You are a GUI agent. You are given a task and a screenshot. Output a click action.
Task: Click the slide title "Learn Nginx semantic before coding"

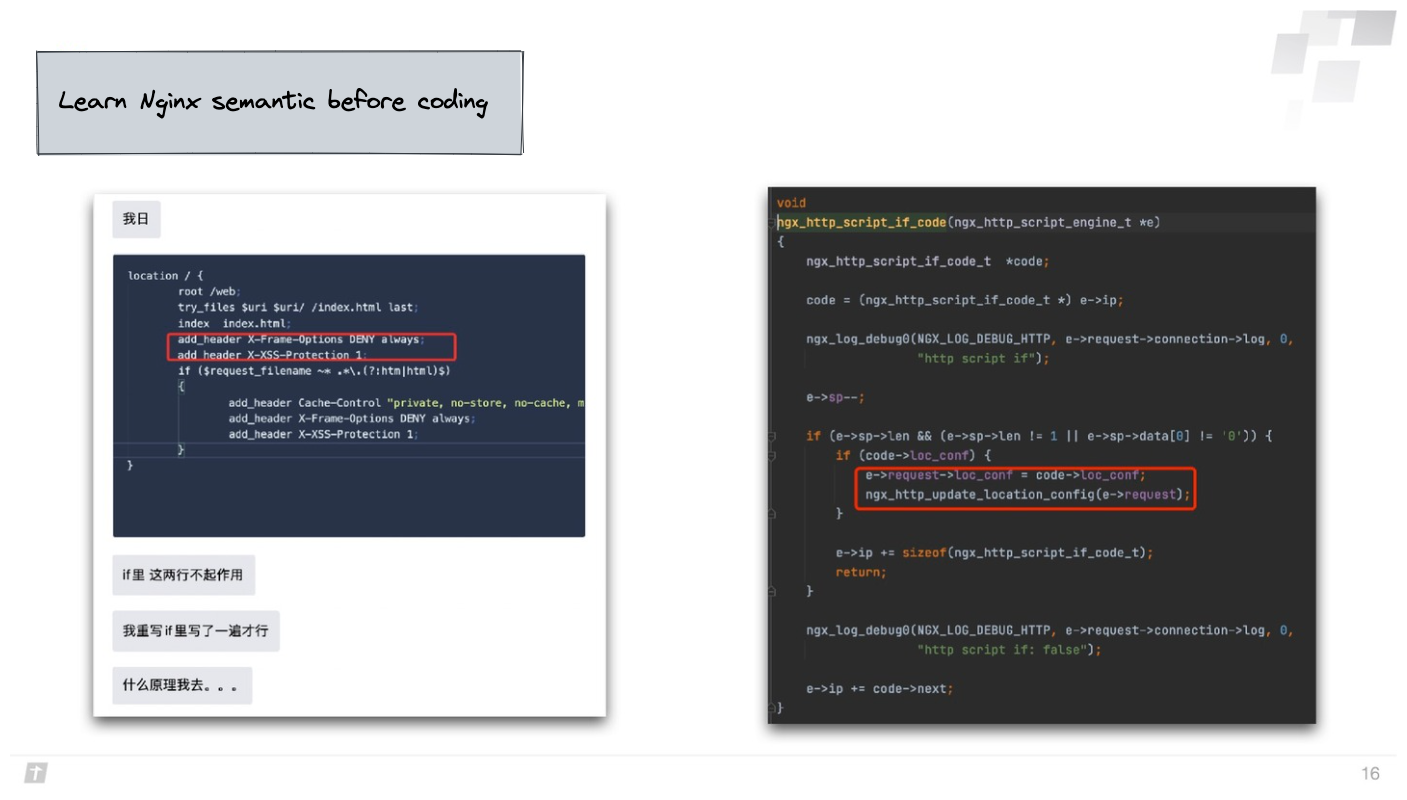[x=273, y=101]
